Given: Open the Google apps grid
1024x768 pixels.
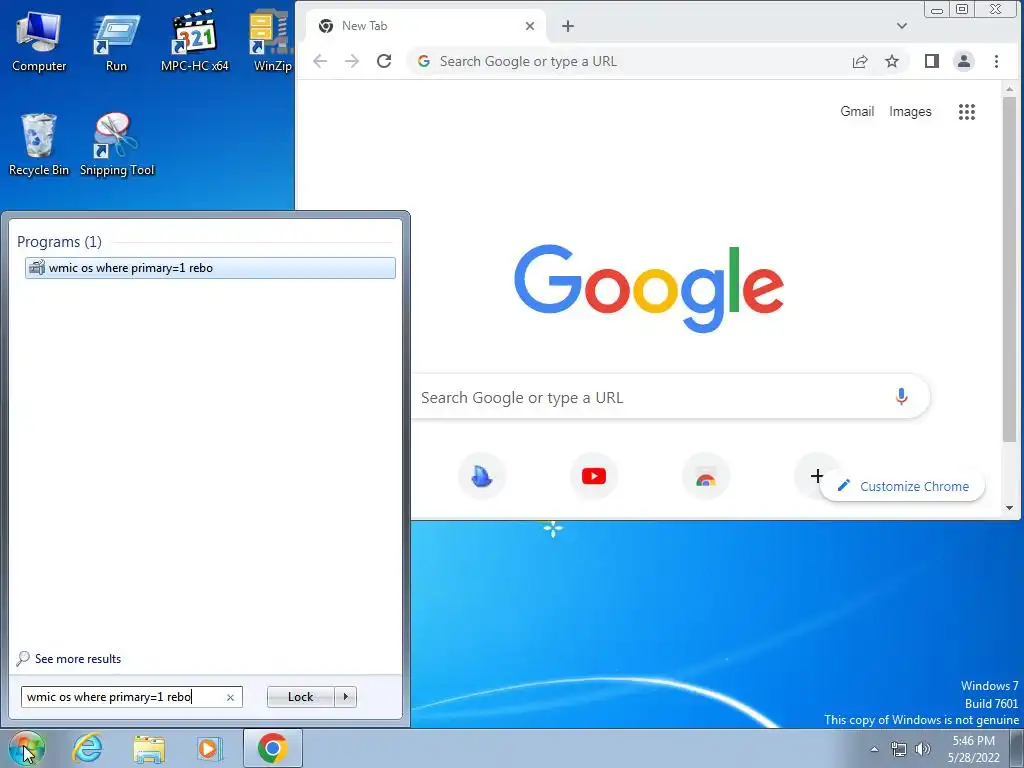Looking at the screenshot, I should 967,112.
